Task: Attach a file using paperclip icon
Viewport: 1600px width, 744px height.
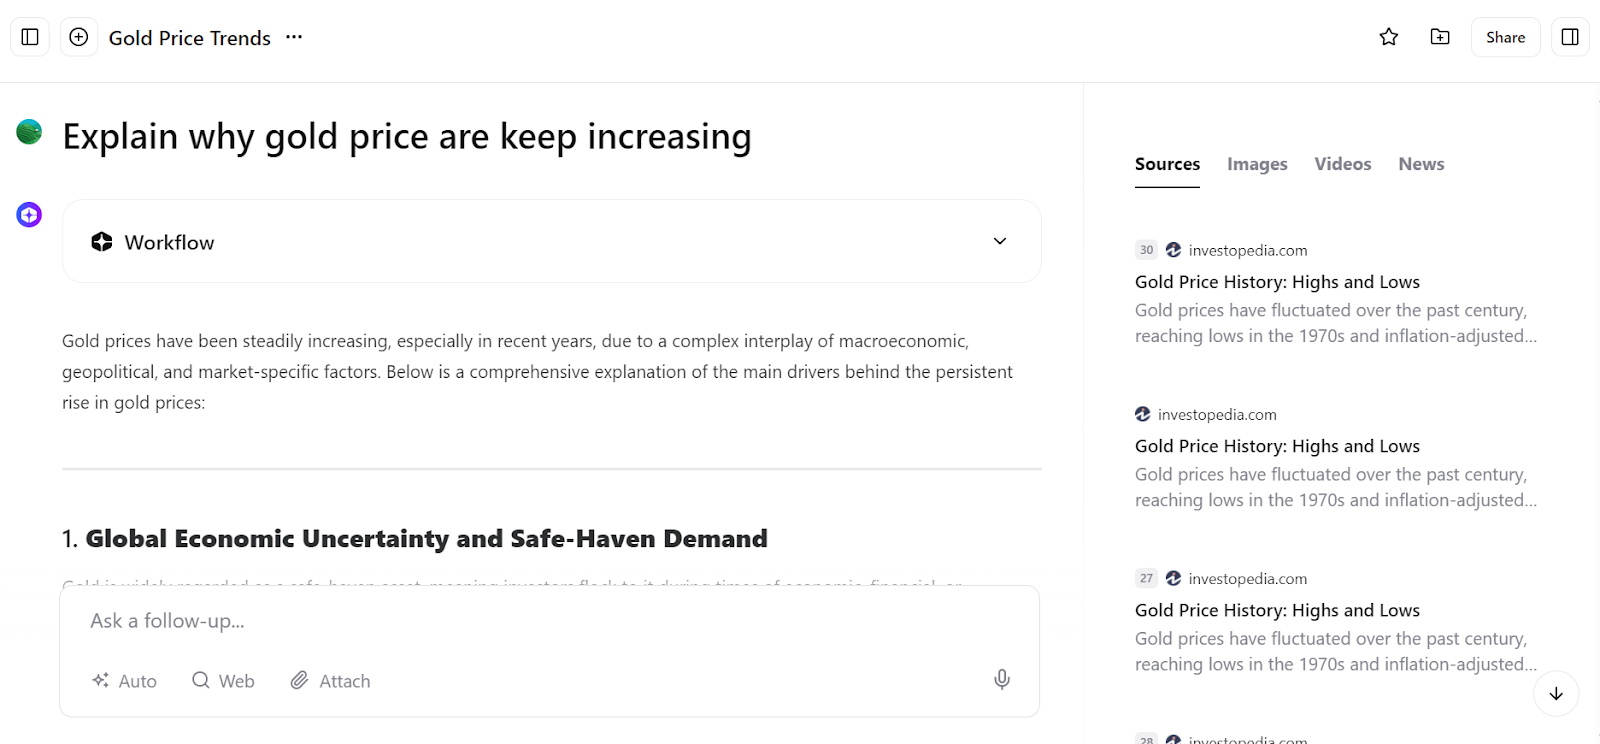Action: coord(330,681)
